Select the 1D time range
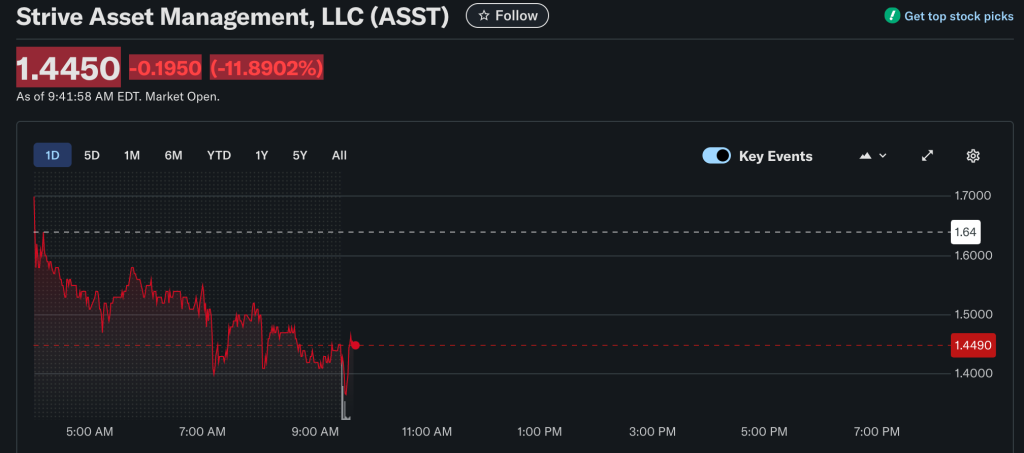The height and width of the screenshot is (453, 1024). [x=52, y=155]
